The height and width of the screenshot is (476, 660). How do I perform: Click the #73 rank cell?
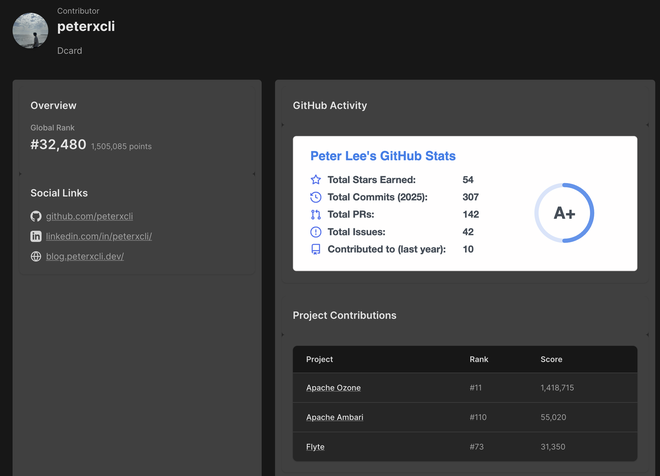click(476, 447)
